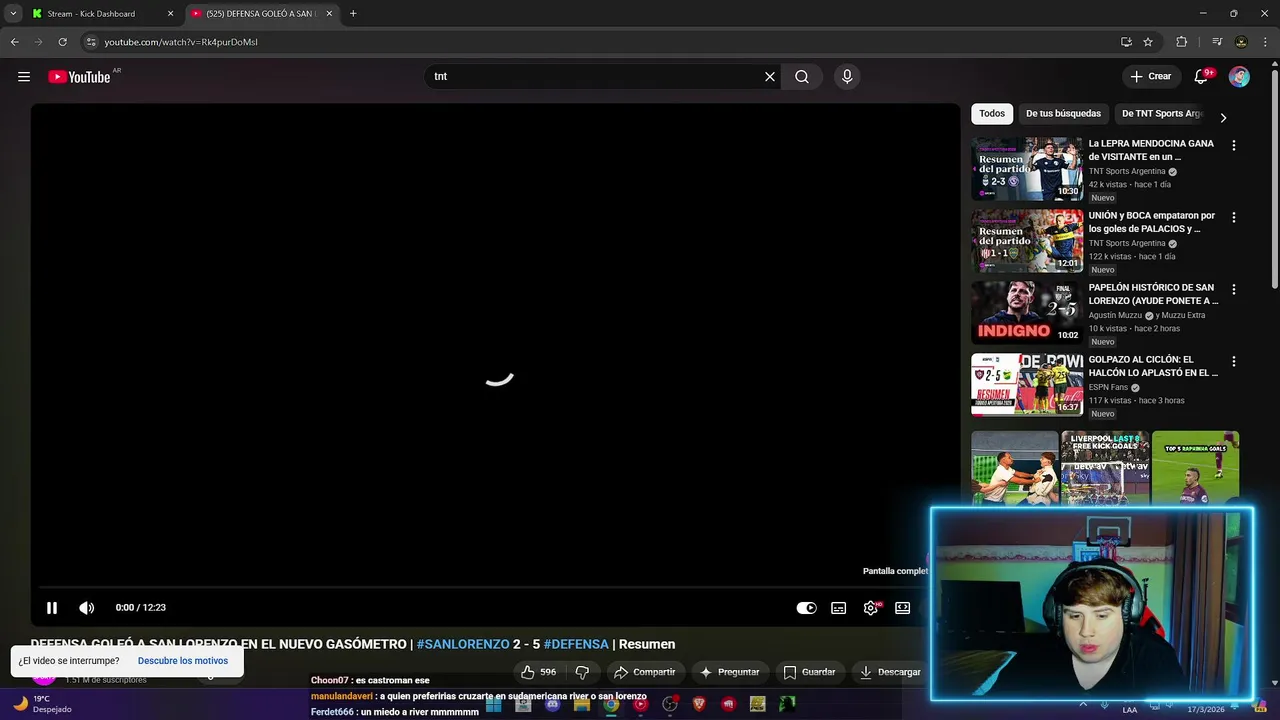The image size is (1280, 720).
Task: Select the De TNT Sports Argentina chip
Action: (x=1160, y=114)
